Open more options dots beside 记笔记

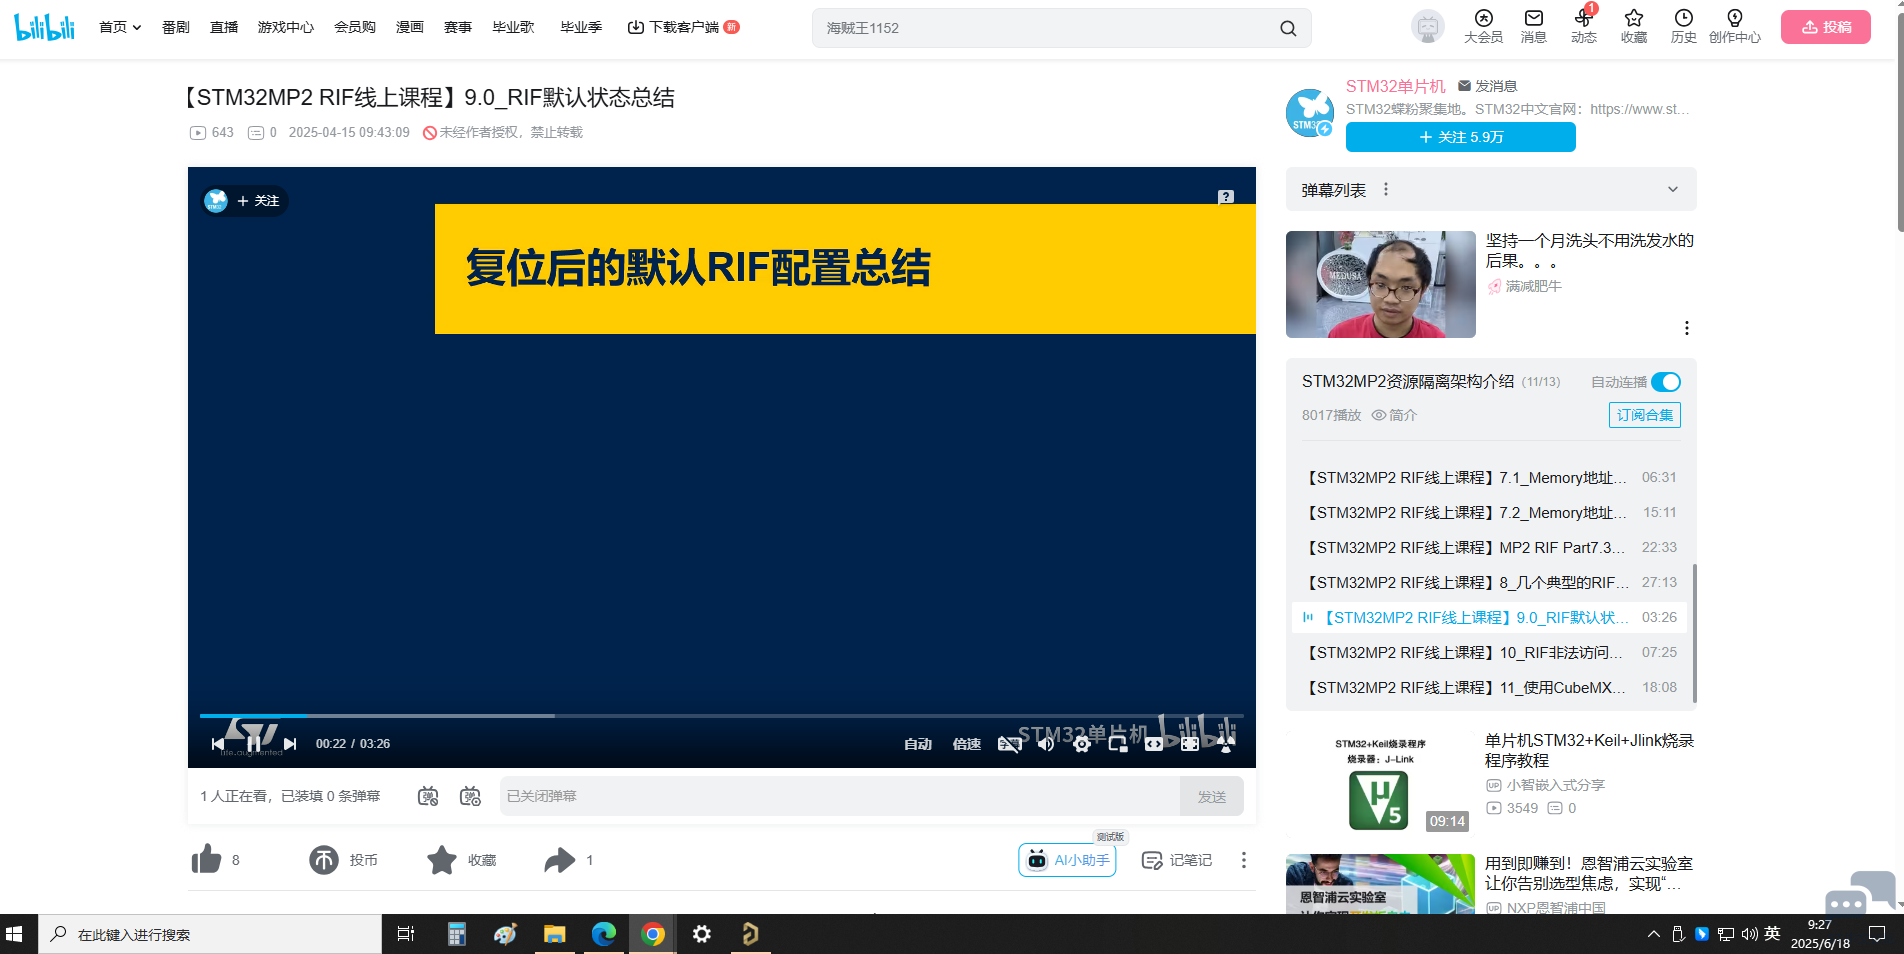(1244, 860)
